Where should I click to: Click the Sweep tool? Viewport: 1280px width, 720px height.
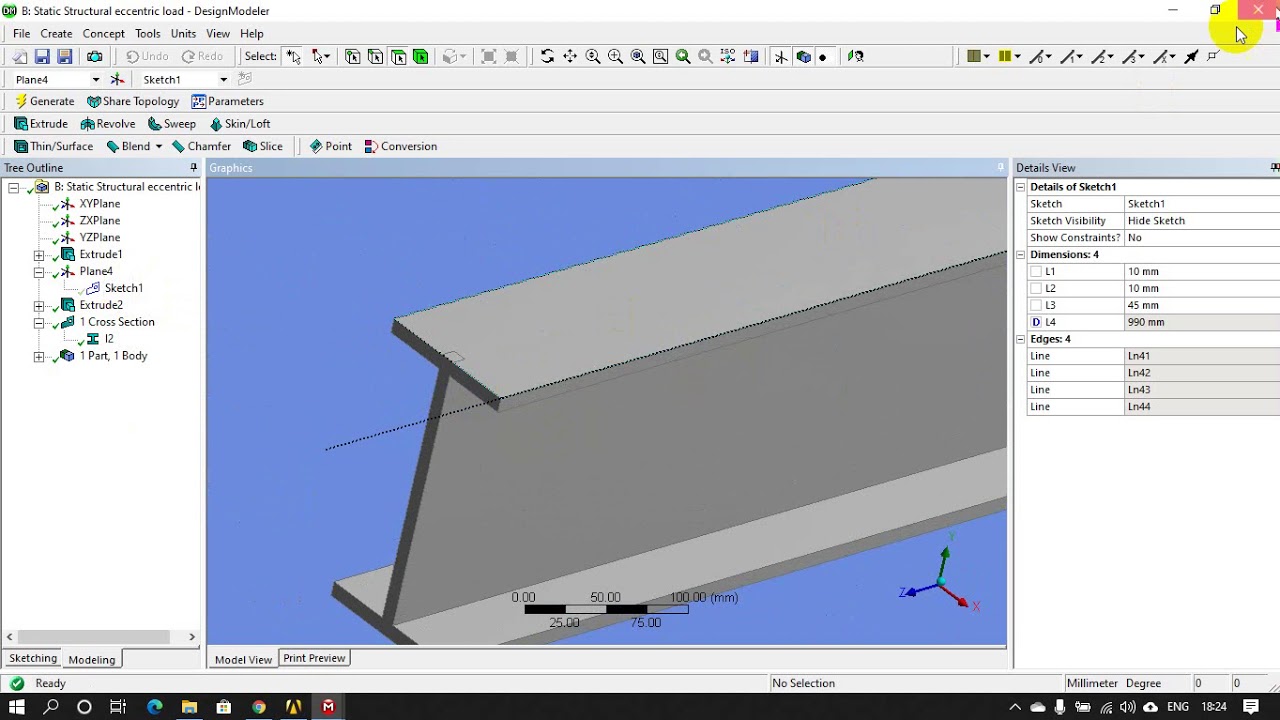(x=172, y=124)
